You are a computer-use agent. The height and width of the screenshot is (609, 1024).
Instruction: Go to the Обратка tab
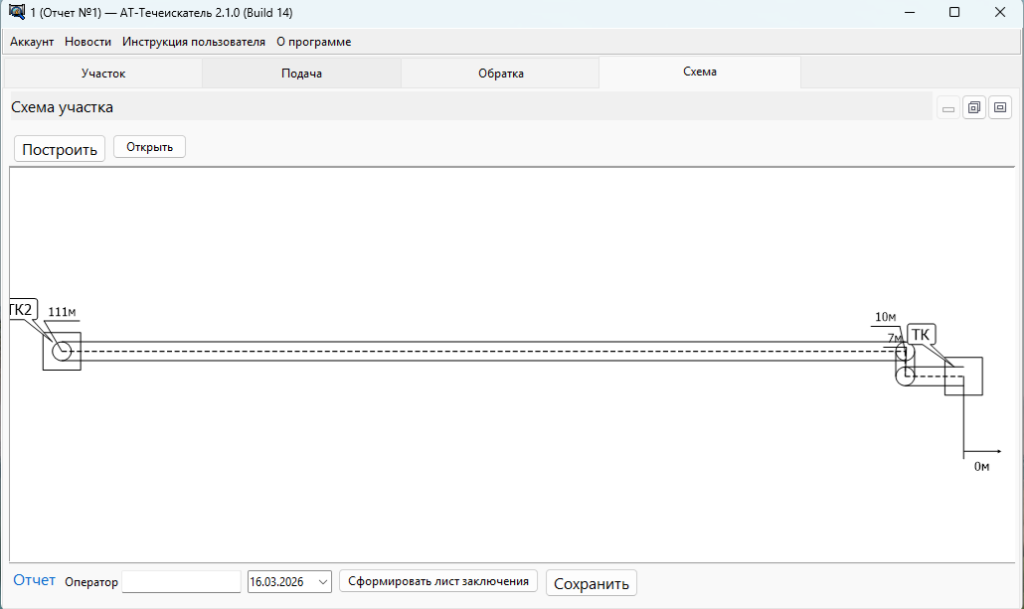click(500, 73)
